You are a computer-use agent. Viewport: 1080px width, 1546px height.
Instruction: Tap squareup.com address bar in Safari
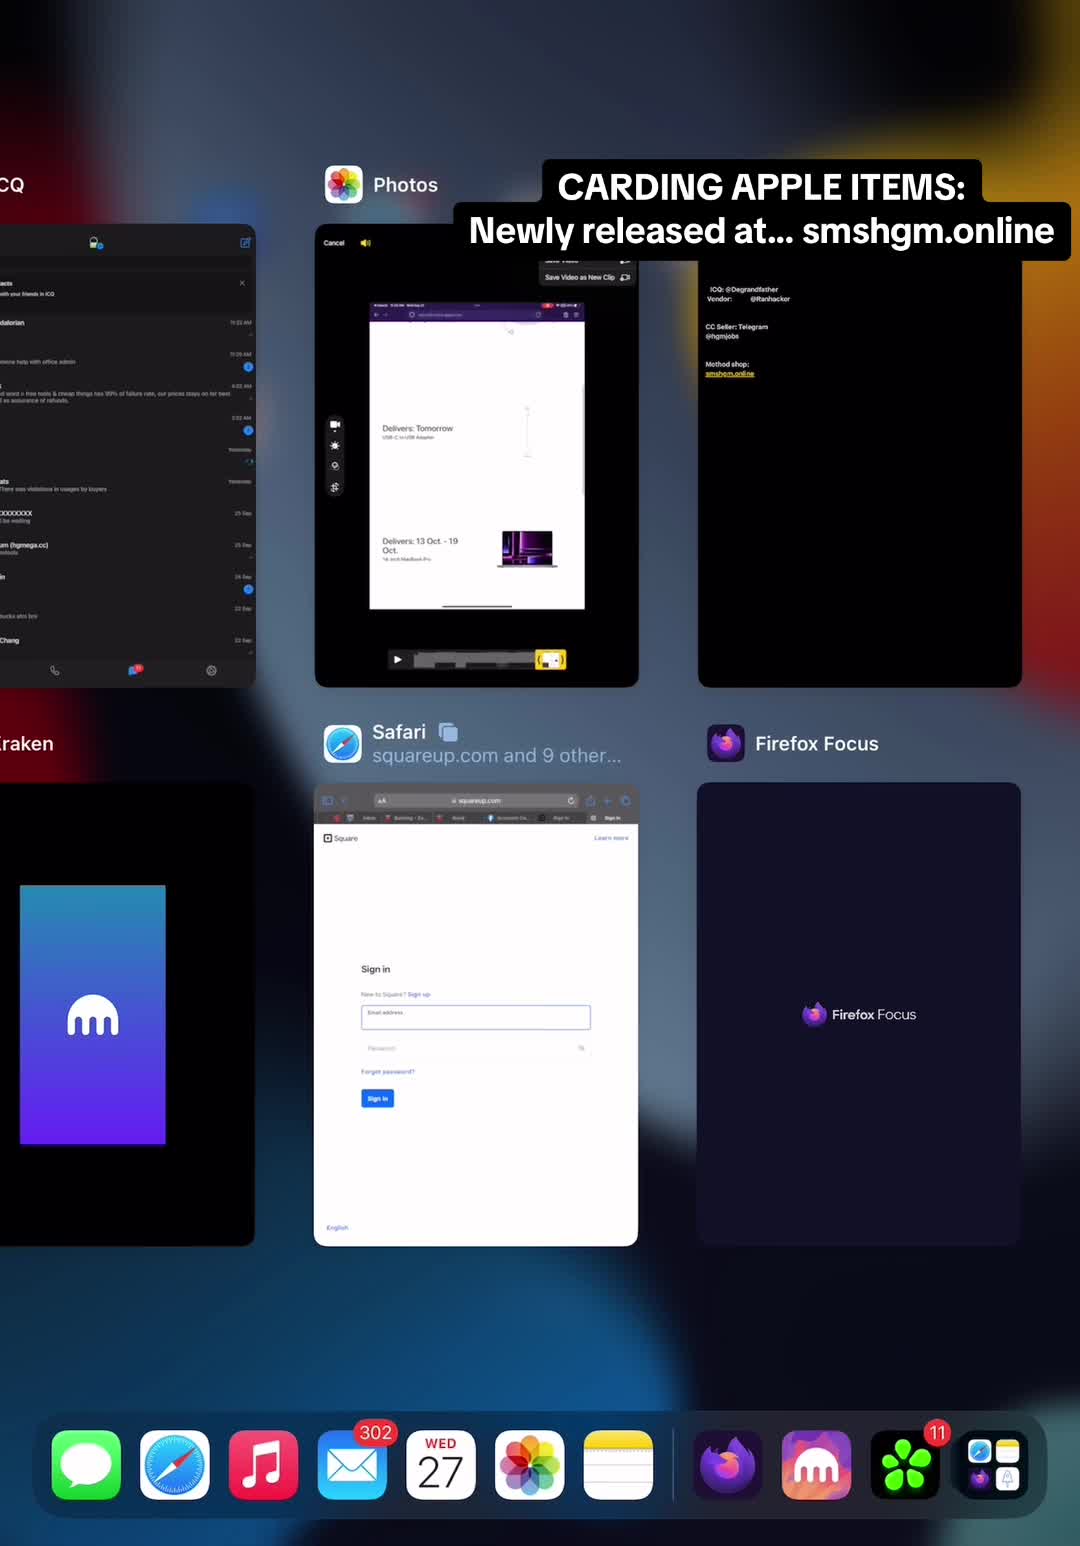(x=476, y=801)
